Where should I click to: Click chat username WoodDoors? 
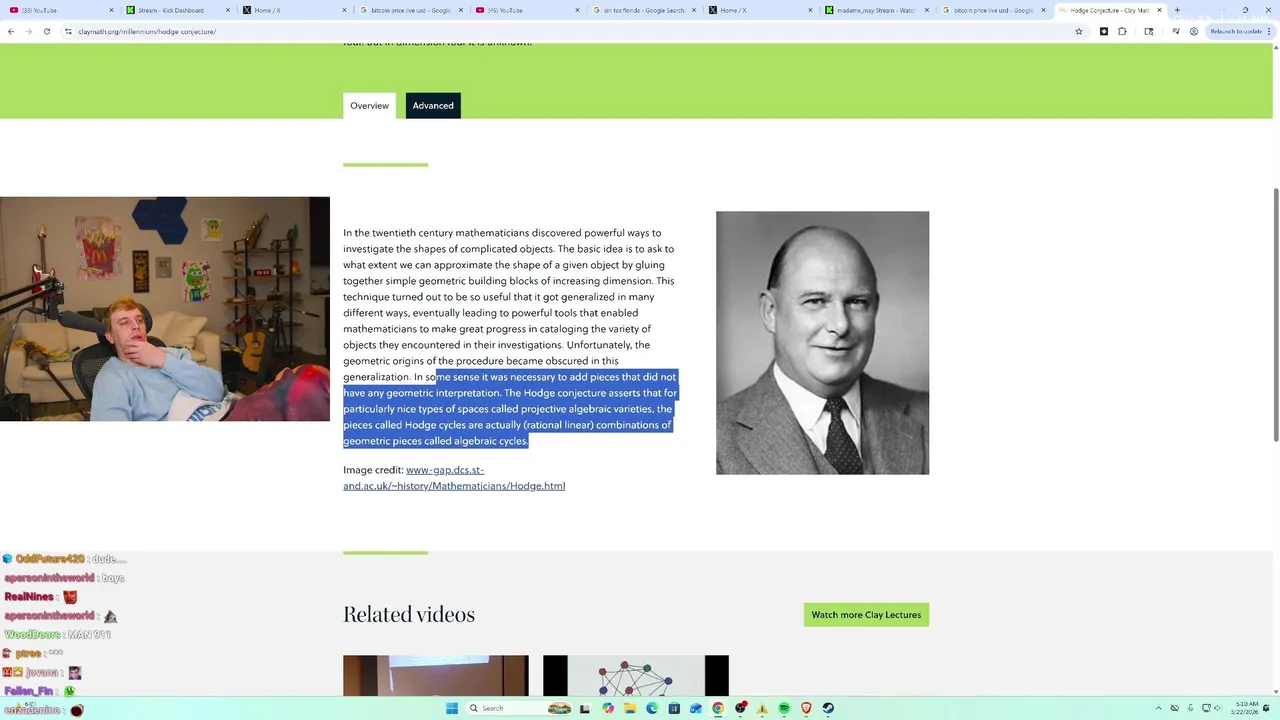(x=32, y=635)
